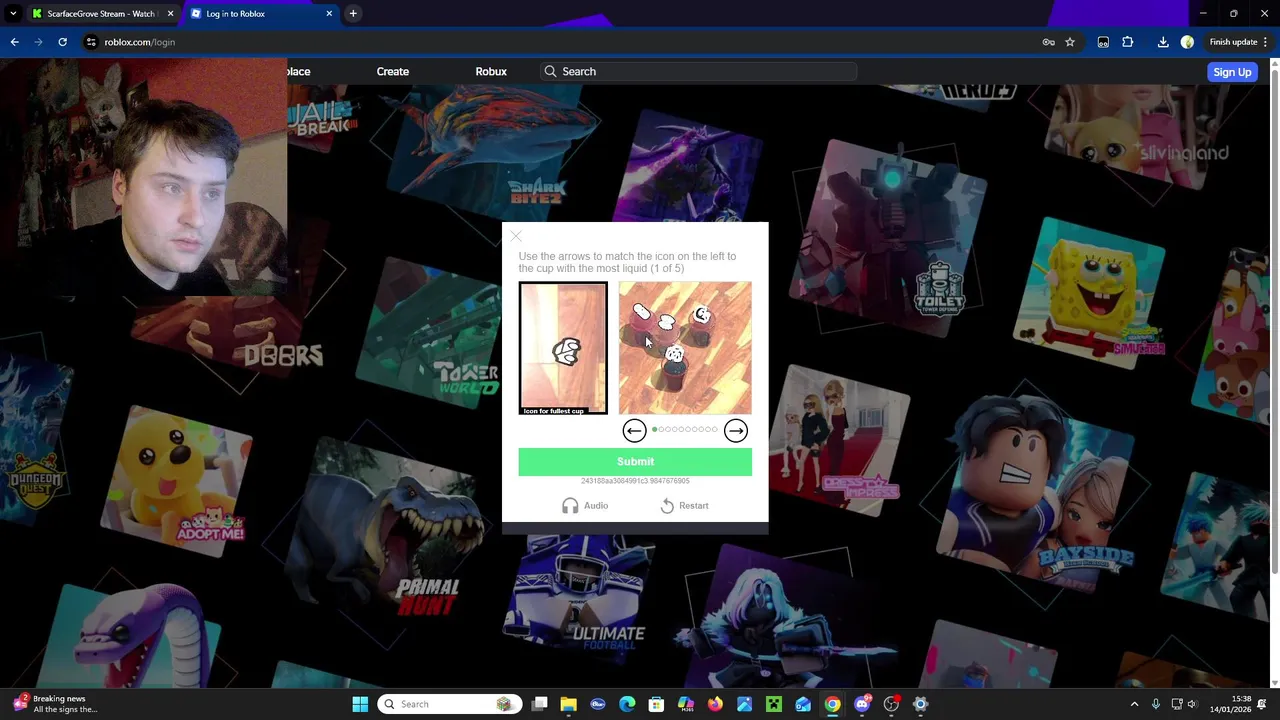Go back in browser history

pyautogui.click(x=14, y=42)
